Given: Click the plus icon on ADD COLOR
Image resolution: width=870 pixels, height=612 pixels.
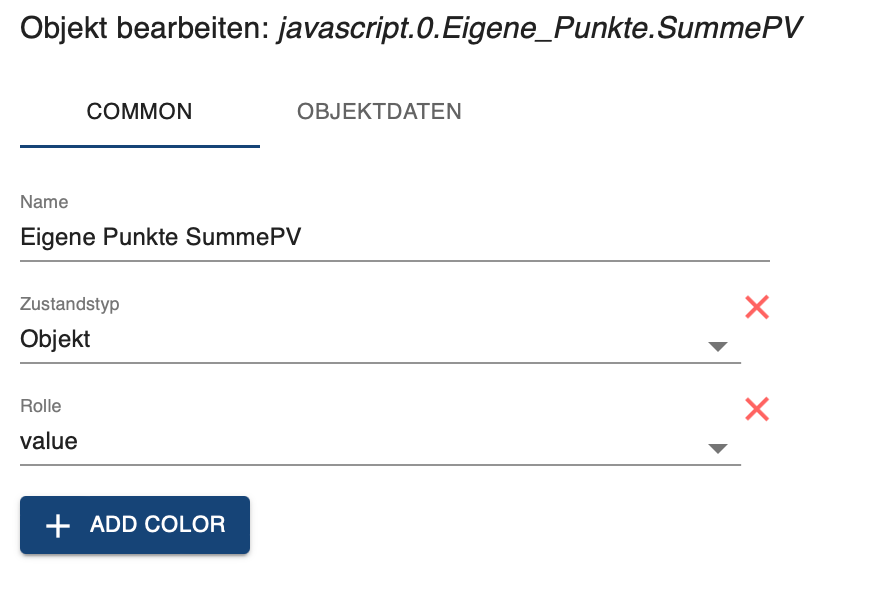Looking at the screenshot, I should [x=58, y=526].
